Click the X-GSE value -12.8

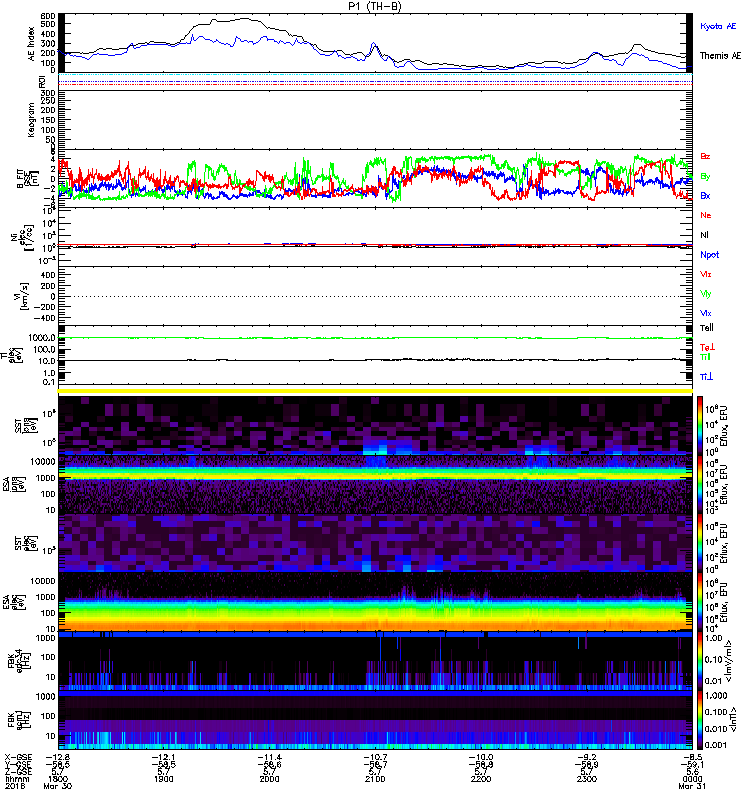[58, 757]
